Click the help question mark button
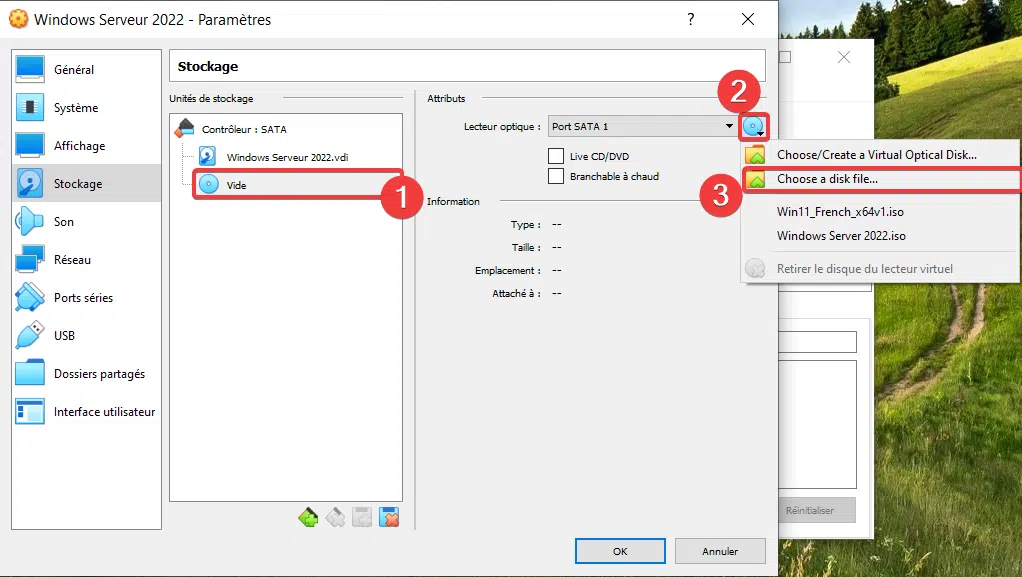 click(x=691, y=20)
